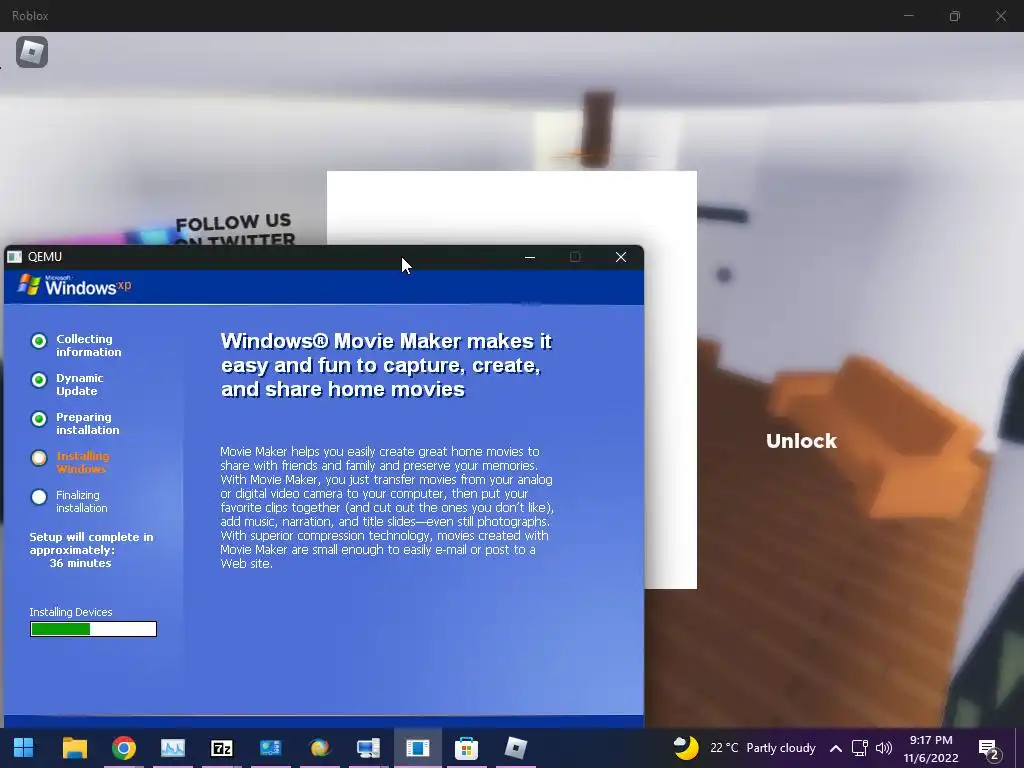Open the notification center icon
Viewport: 1024px width, 768px height.
(989, 750)
